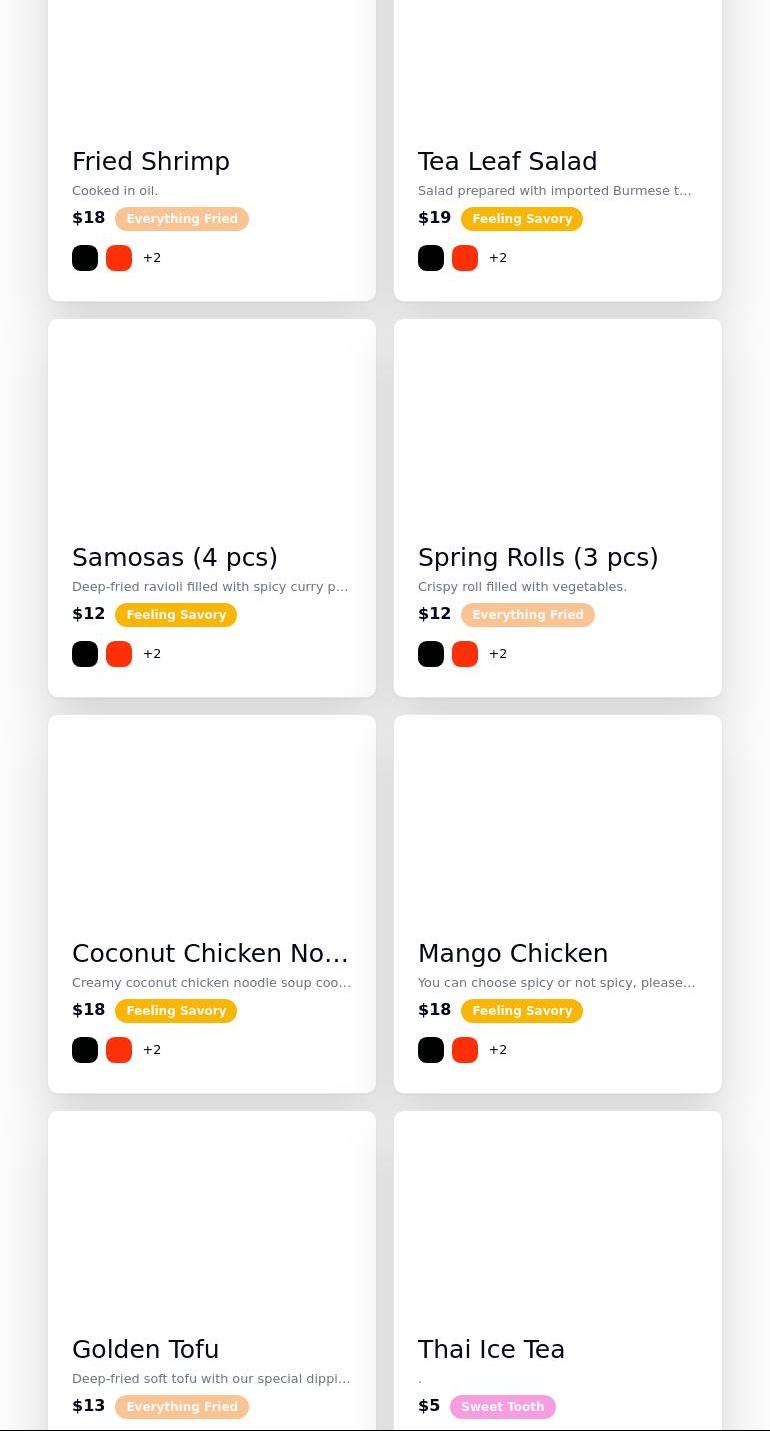Click Everything Fried tag on Fried Shrimp

(x=182, y=219)
